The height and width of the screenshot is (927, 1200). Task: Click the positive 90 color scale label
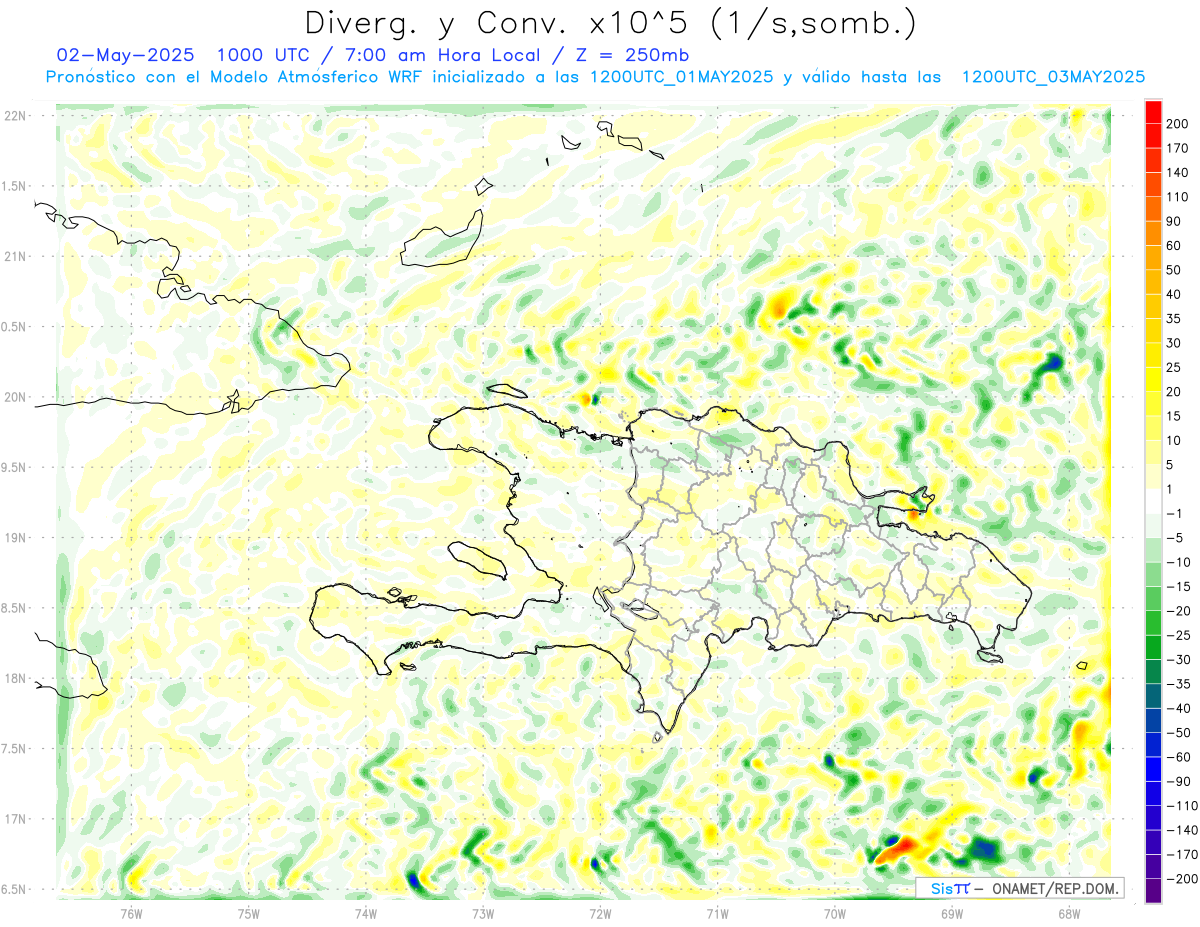(x=1175, y=221)
